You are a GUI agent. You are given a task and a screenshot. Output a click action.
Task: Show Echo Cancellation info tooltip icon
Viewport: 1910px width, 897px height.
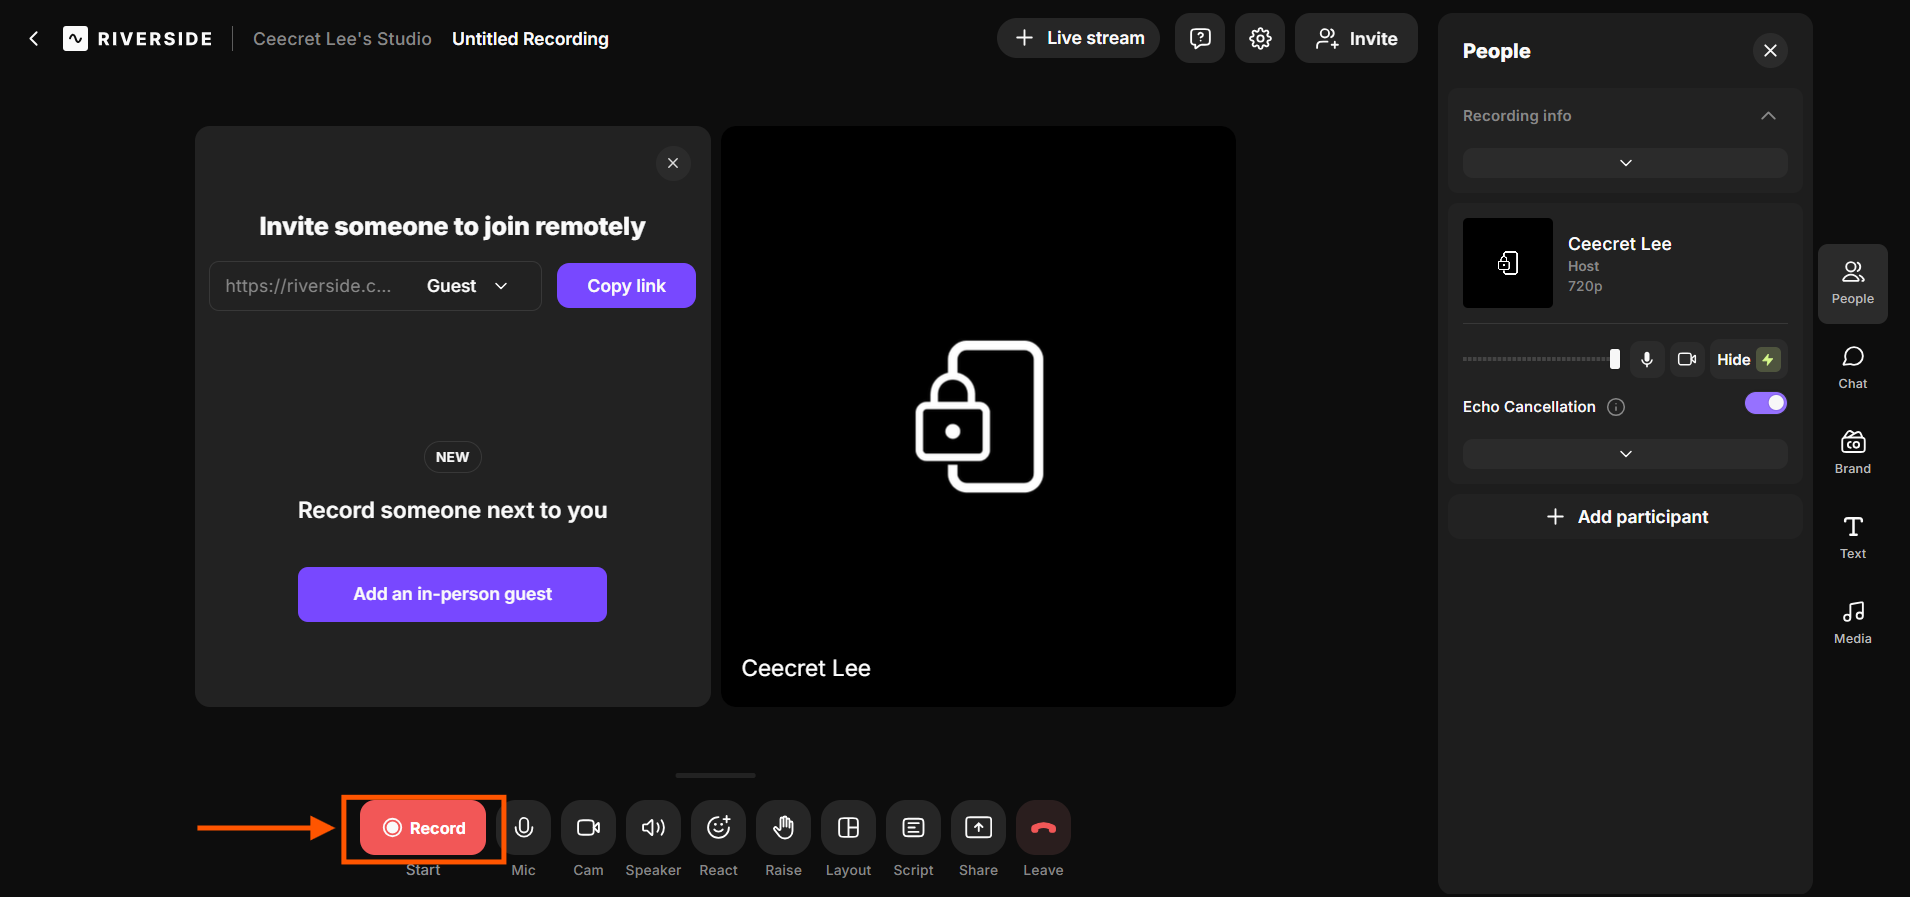tap(1616, 407)
